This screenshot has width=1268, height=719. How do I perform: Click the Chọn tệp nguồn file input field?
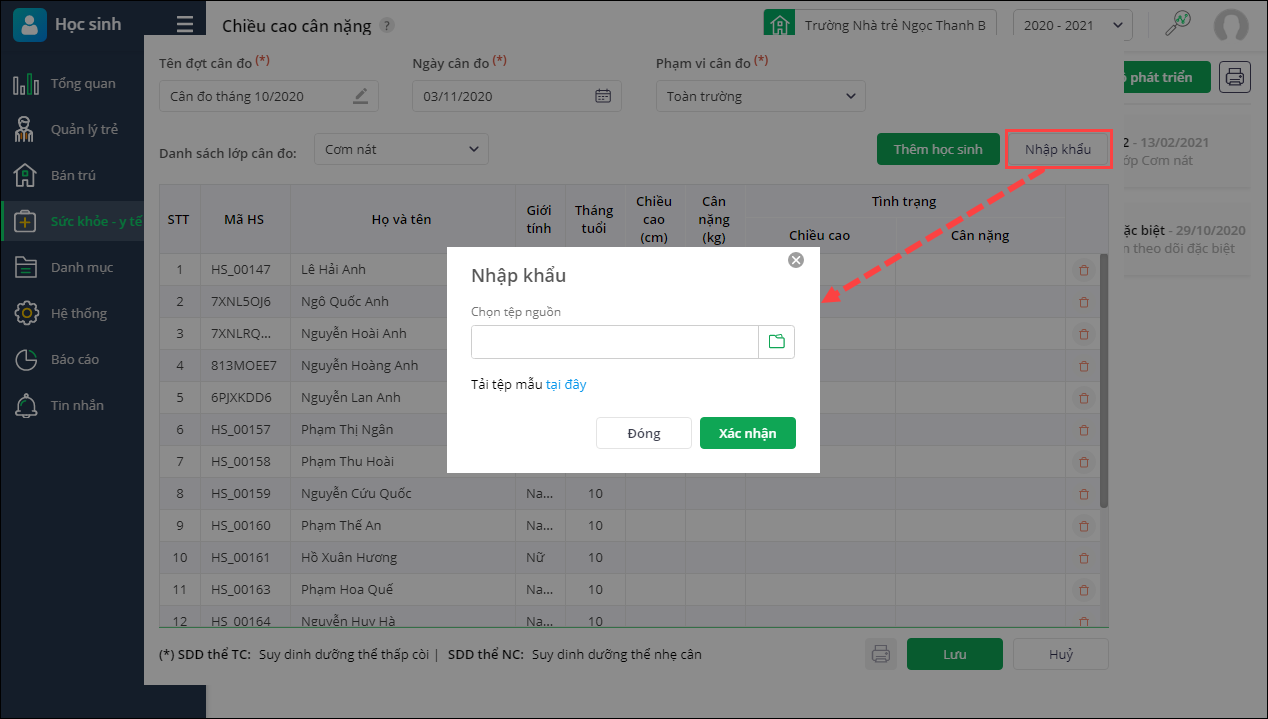tap(615, 342)
